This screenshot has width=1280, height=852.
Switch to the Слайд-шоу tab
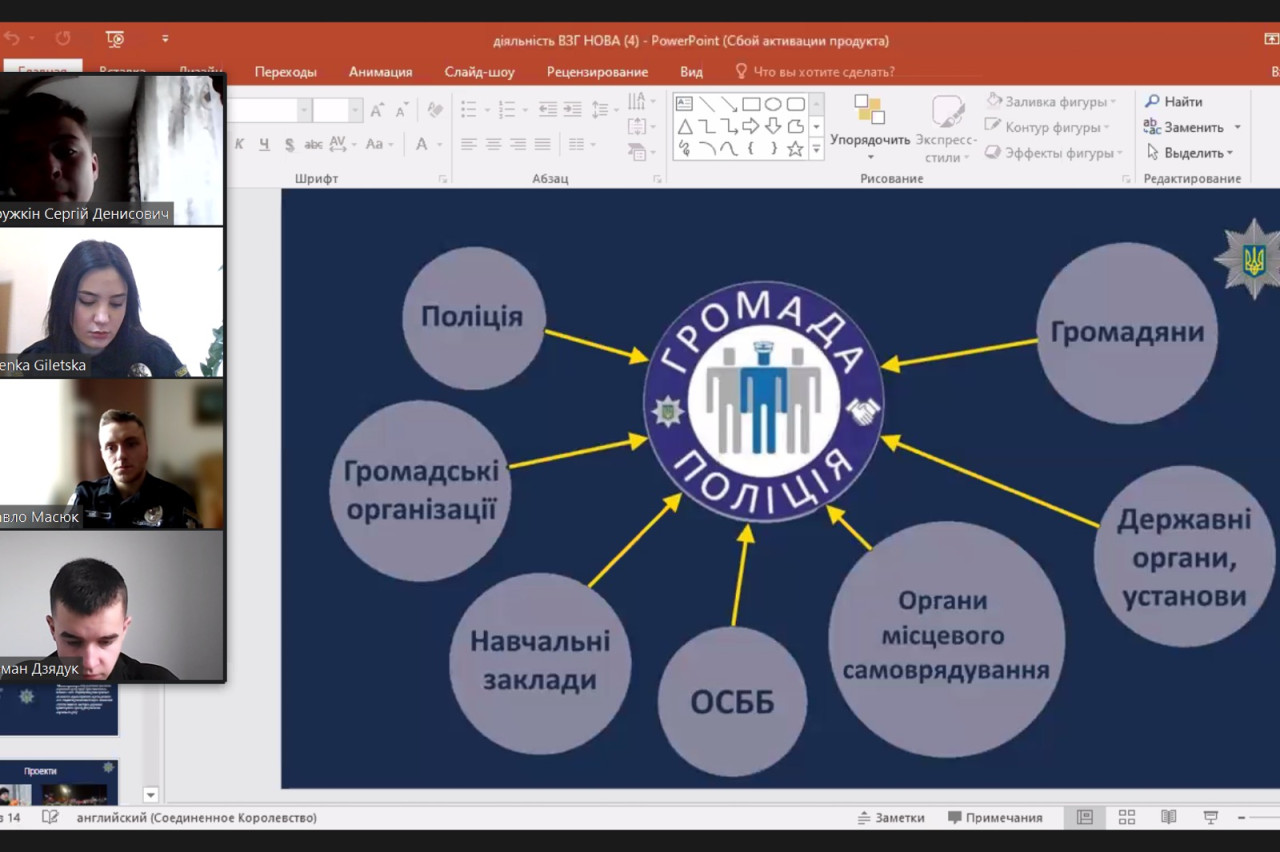click(x=480, y=72)
